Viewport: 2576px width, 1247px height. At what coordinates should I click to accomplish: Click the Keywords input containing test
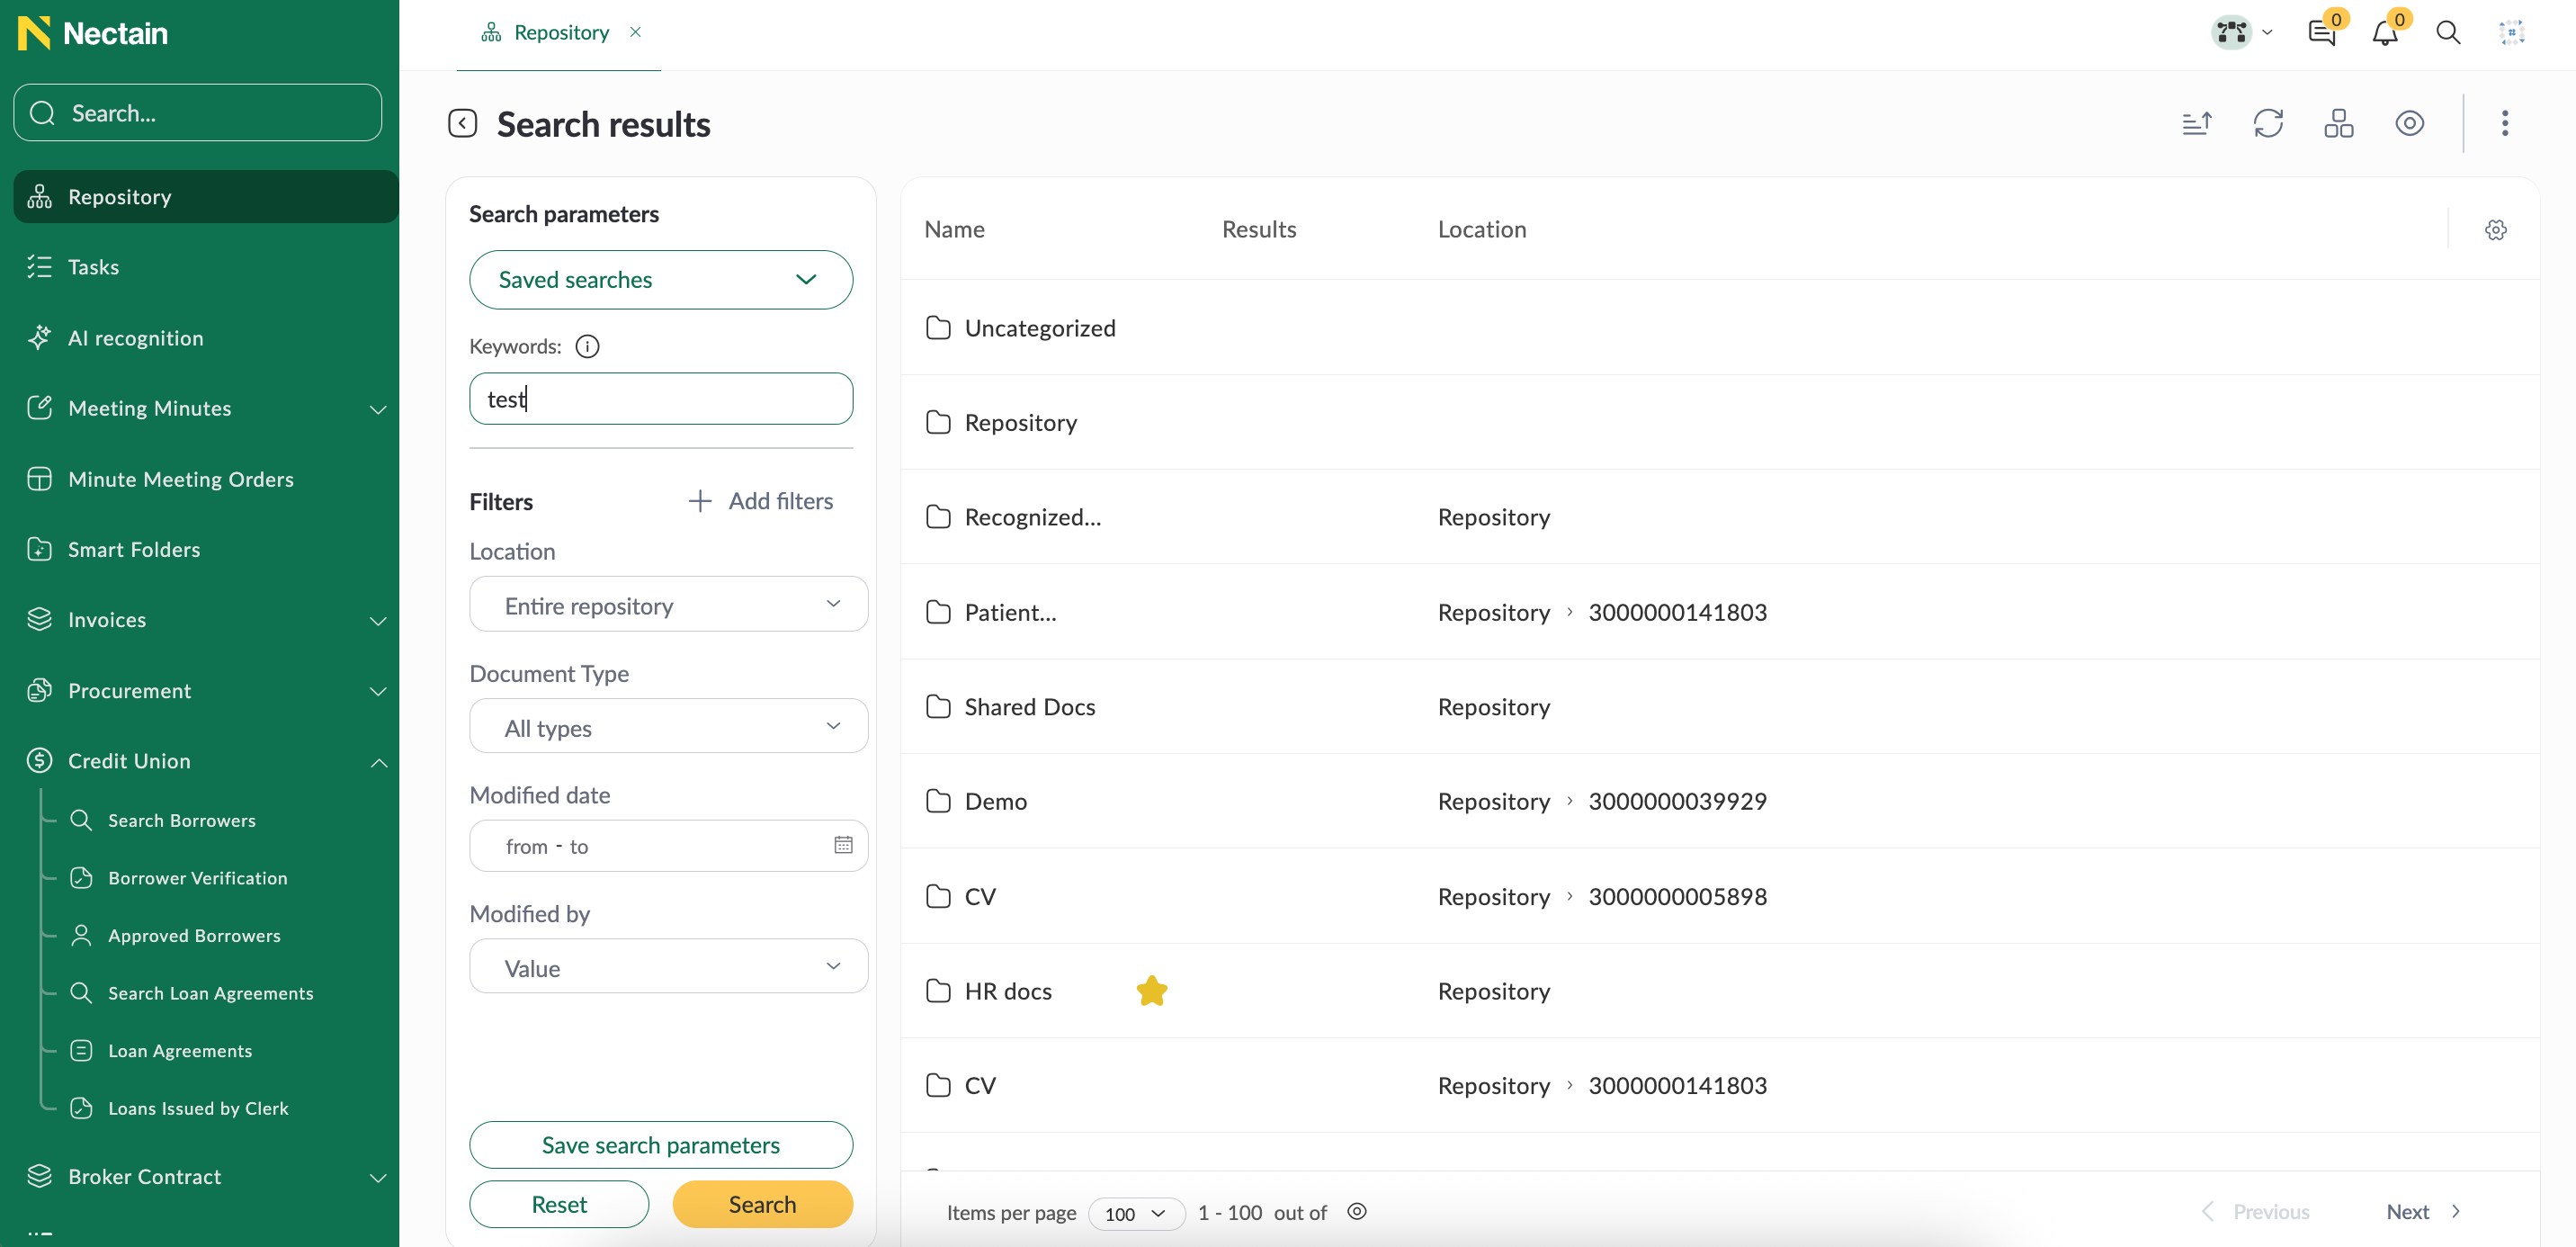tap(660, 398)
